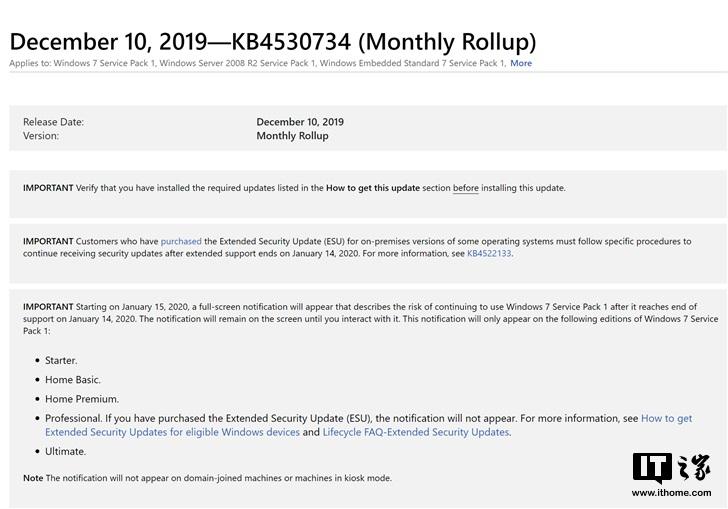728x509 pixels.
Task: Click the bold 'December 10, 2019' release date value
Action: (x=300, y=122)
